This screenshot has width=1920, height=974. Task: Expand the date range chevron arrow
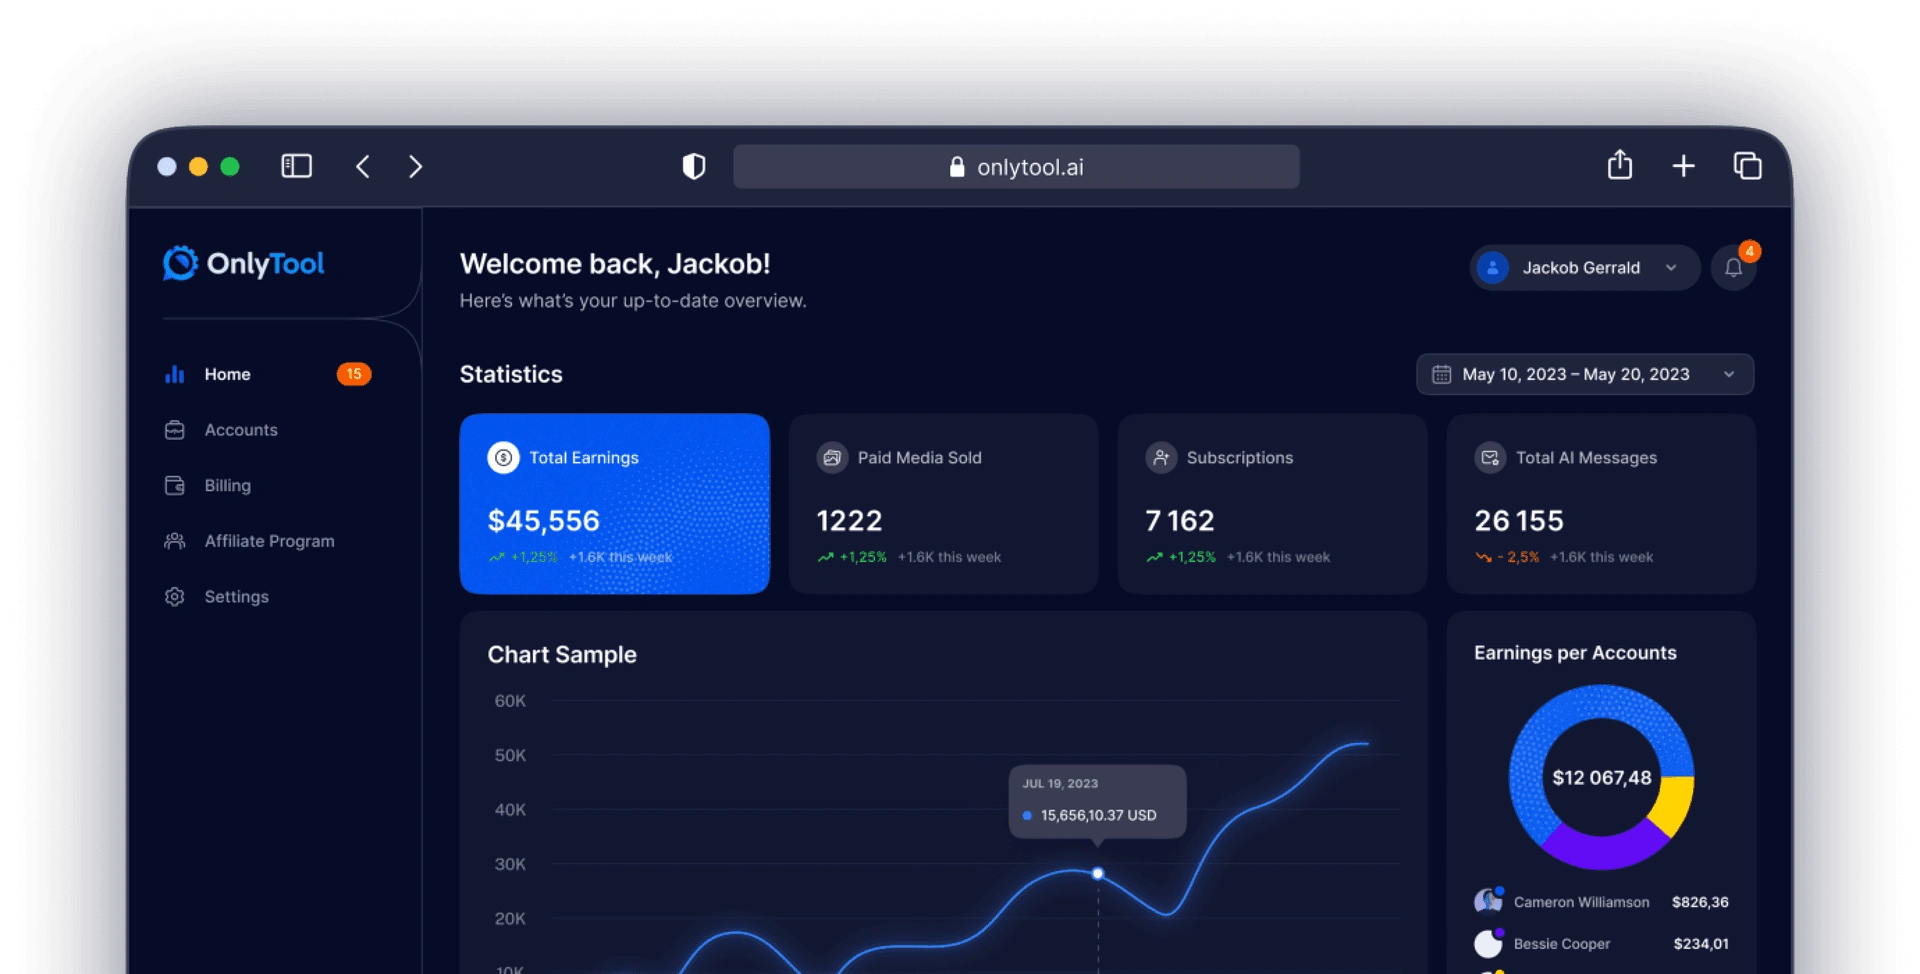coord(1729,374)
